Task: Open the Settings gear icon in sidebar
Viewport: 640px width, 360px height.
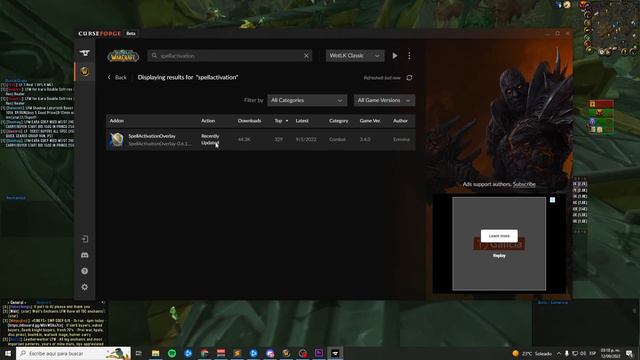Action: tap(84, 287)
